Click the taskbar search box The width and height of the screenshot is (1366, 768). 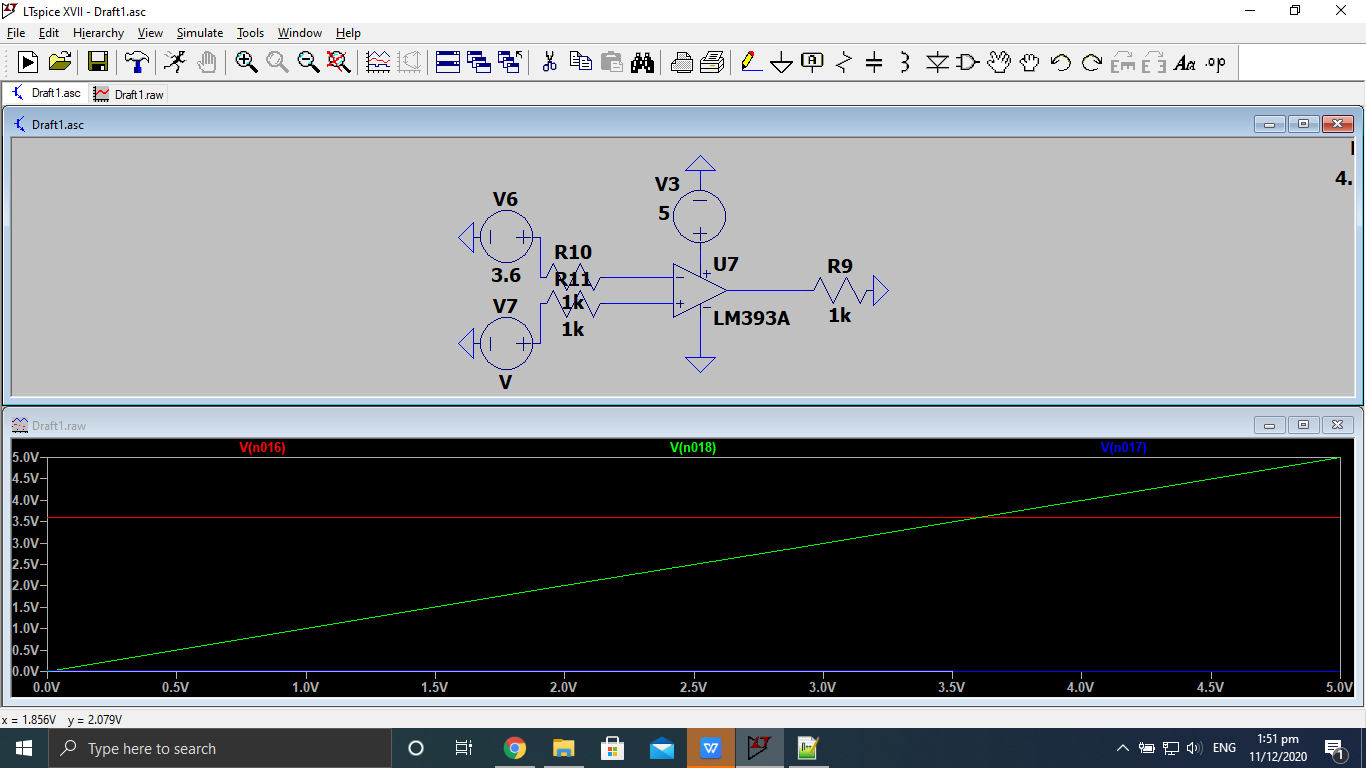point(219,748)
